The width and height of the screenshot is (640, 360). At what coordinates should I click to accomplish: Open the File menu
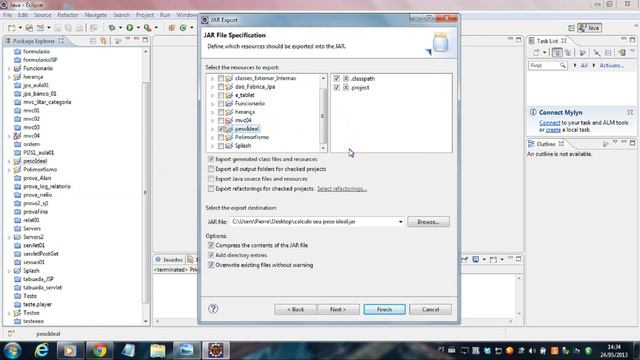click(8, 15)
